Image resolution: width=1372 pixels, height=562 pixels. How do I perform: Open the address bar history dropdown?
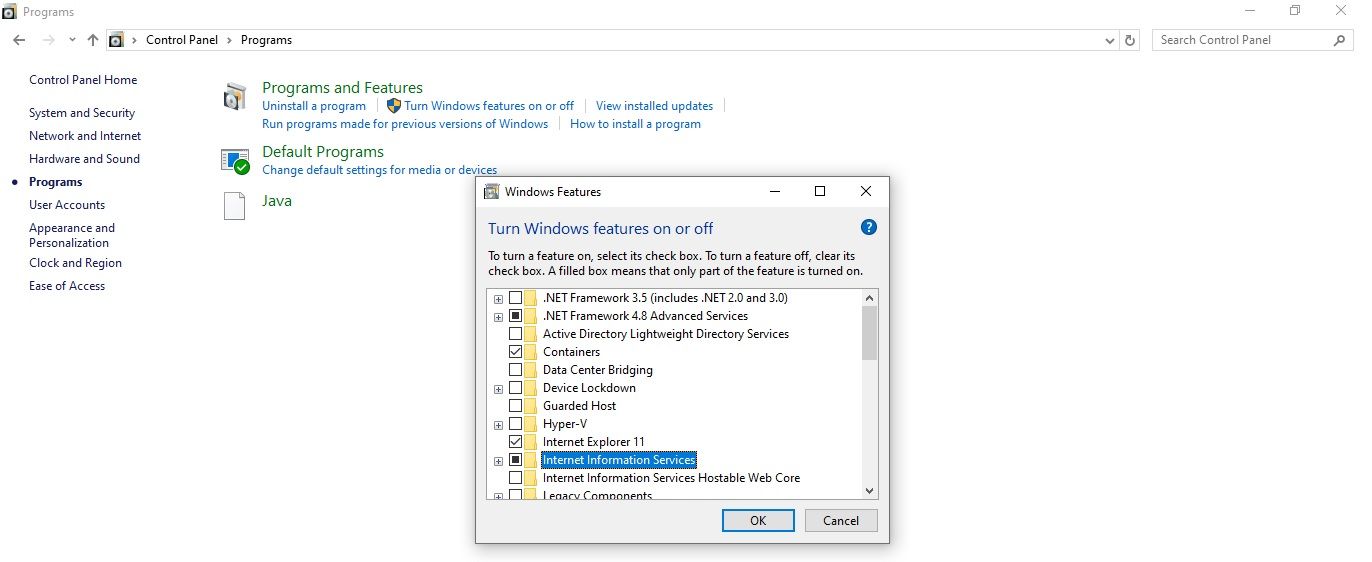point(1110,41)
